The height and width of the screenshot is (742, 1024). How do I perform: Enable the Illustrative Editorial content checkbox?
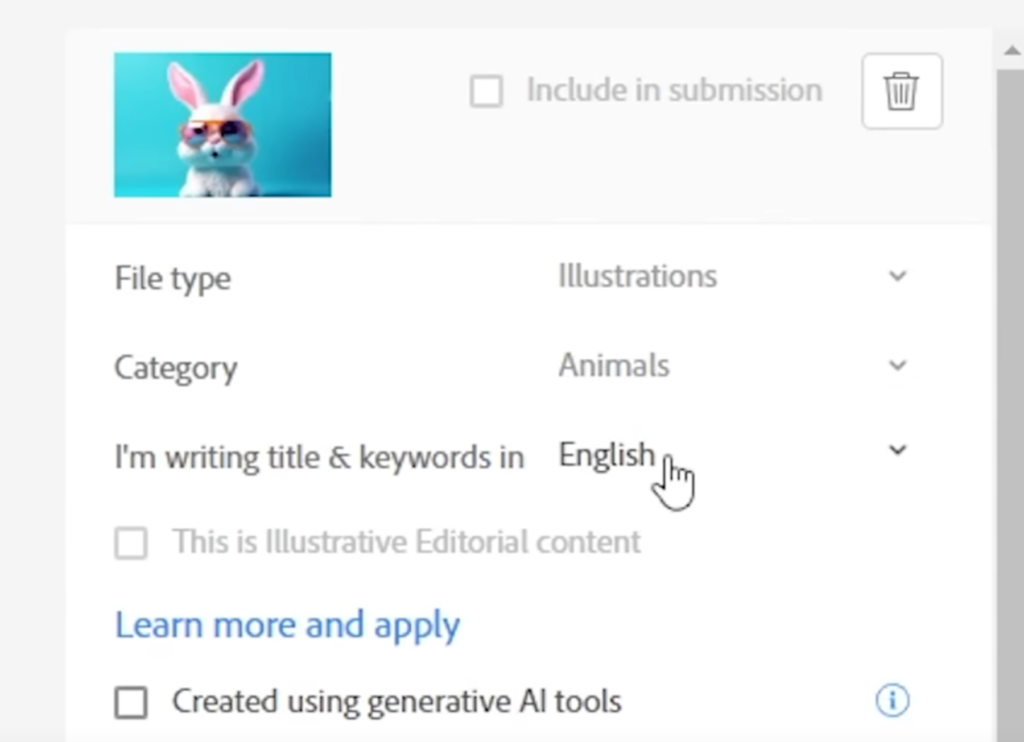click(x=131, y=543)
